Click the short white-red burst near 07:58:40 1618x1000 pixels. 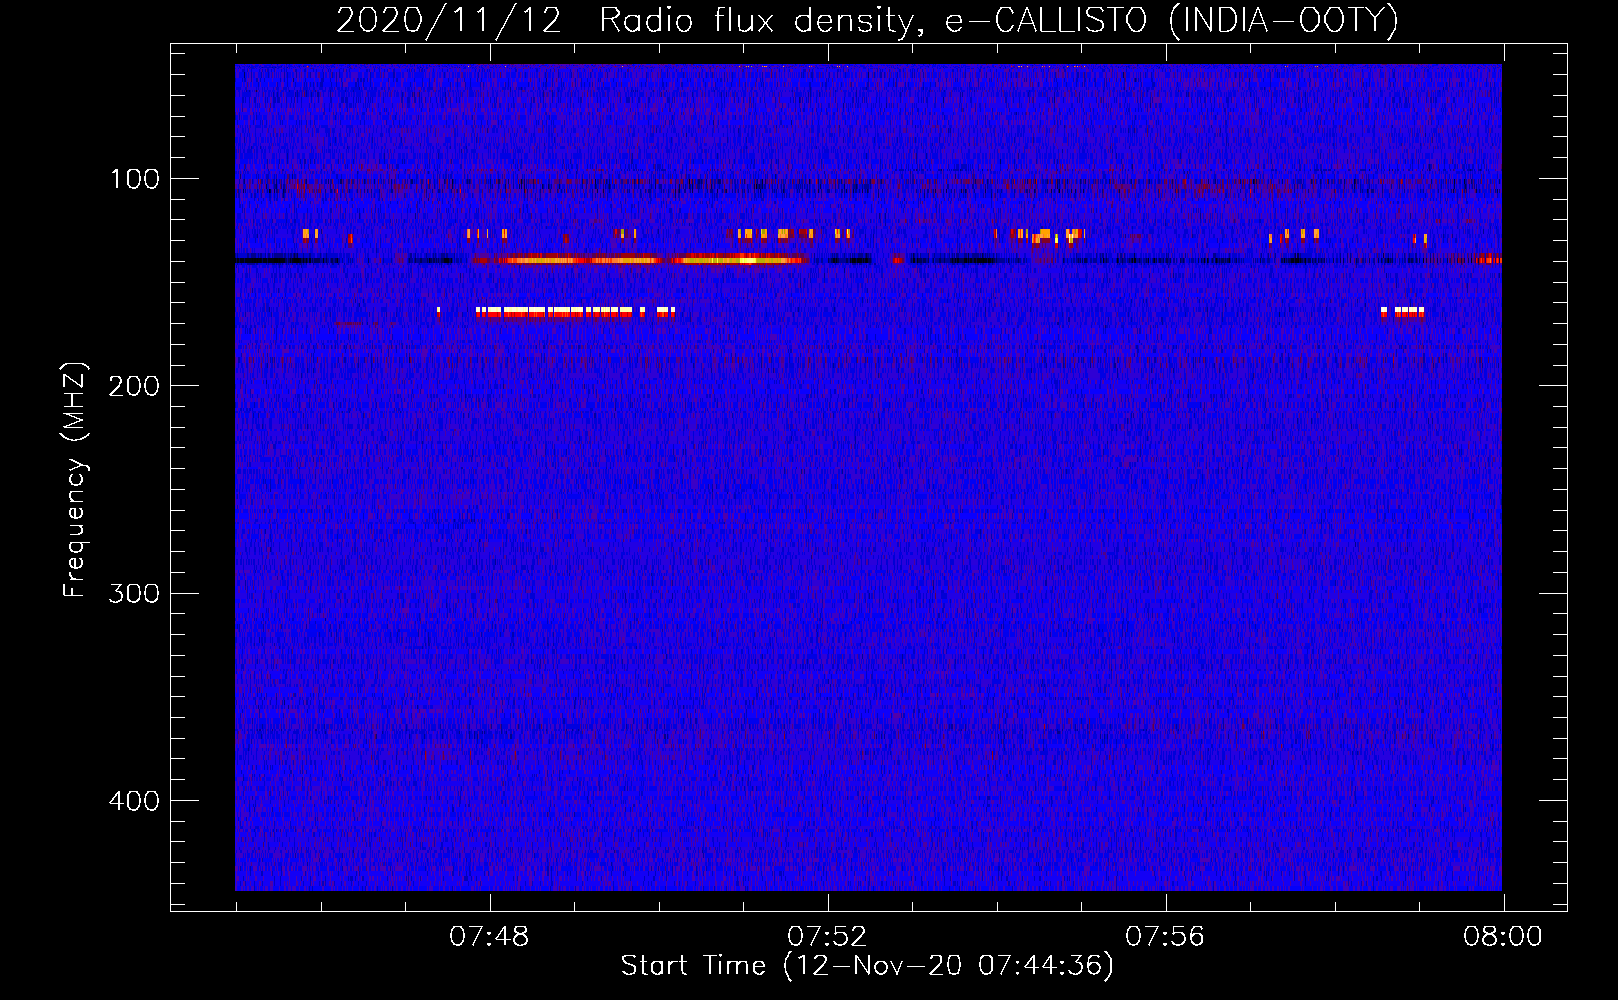pos(1403,312)
